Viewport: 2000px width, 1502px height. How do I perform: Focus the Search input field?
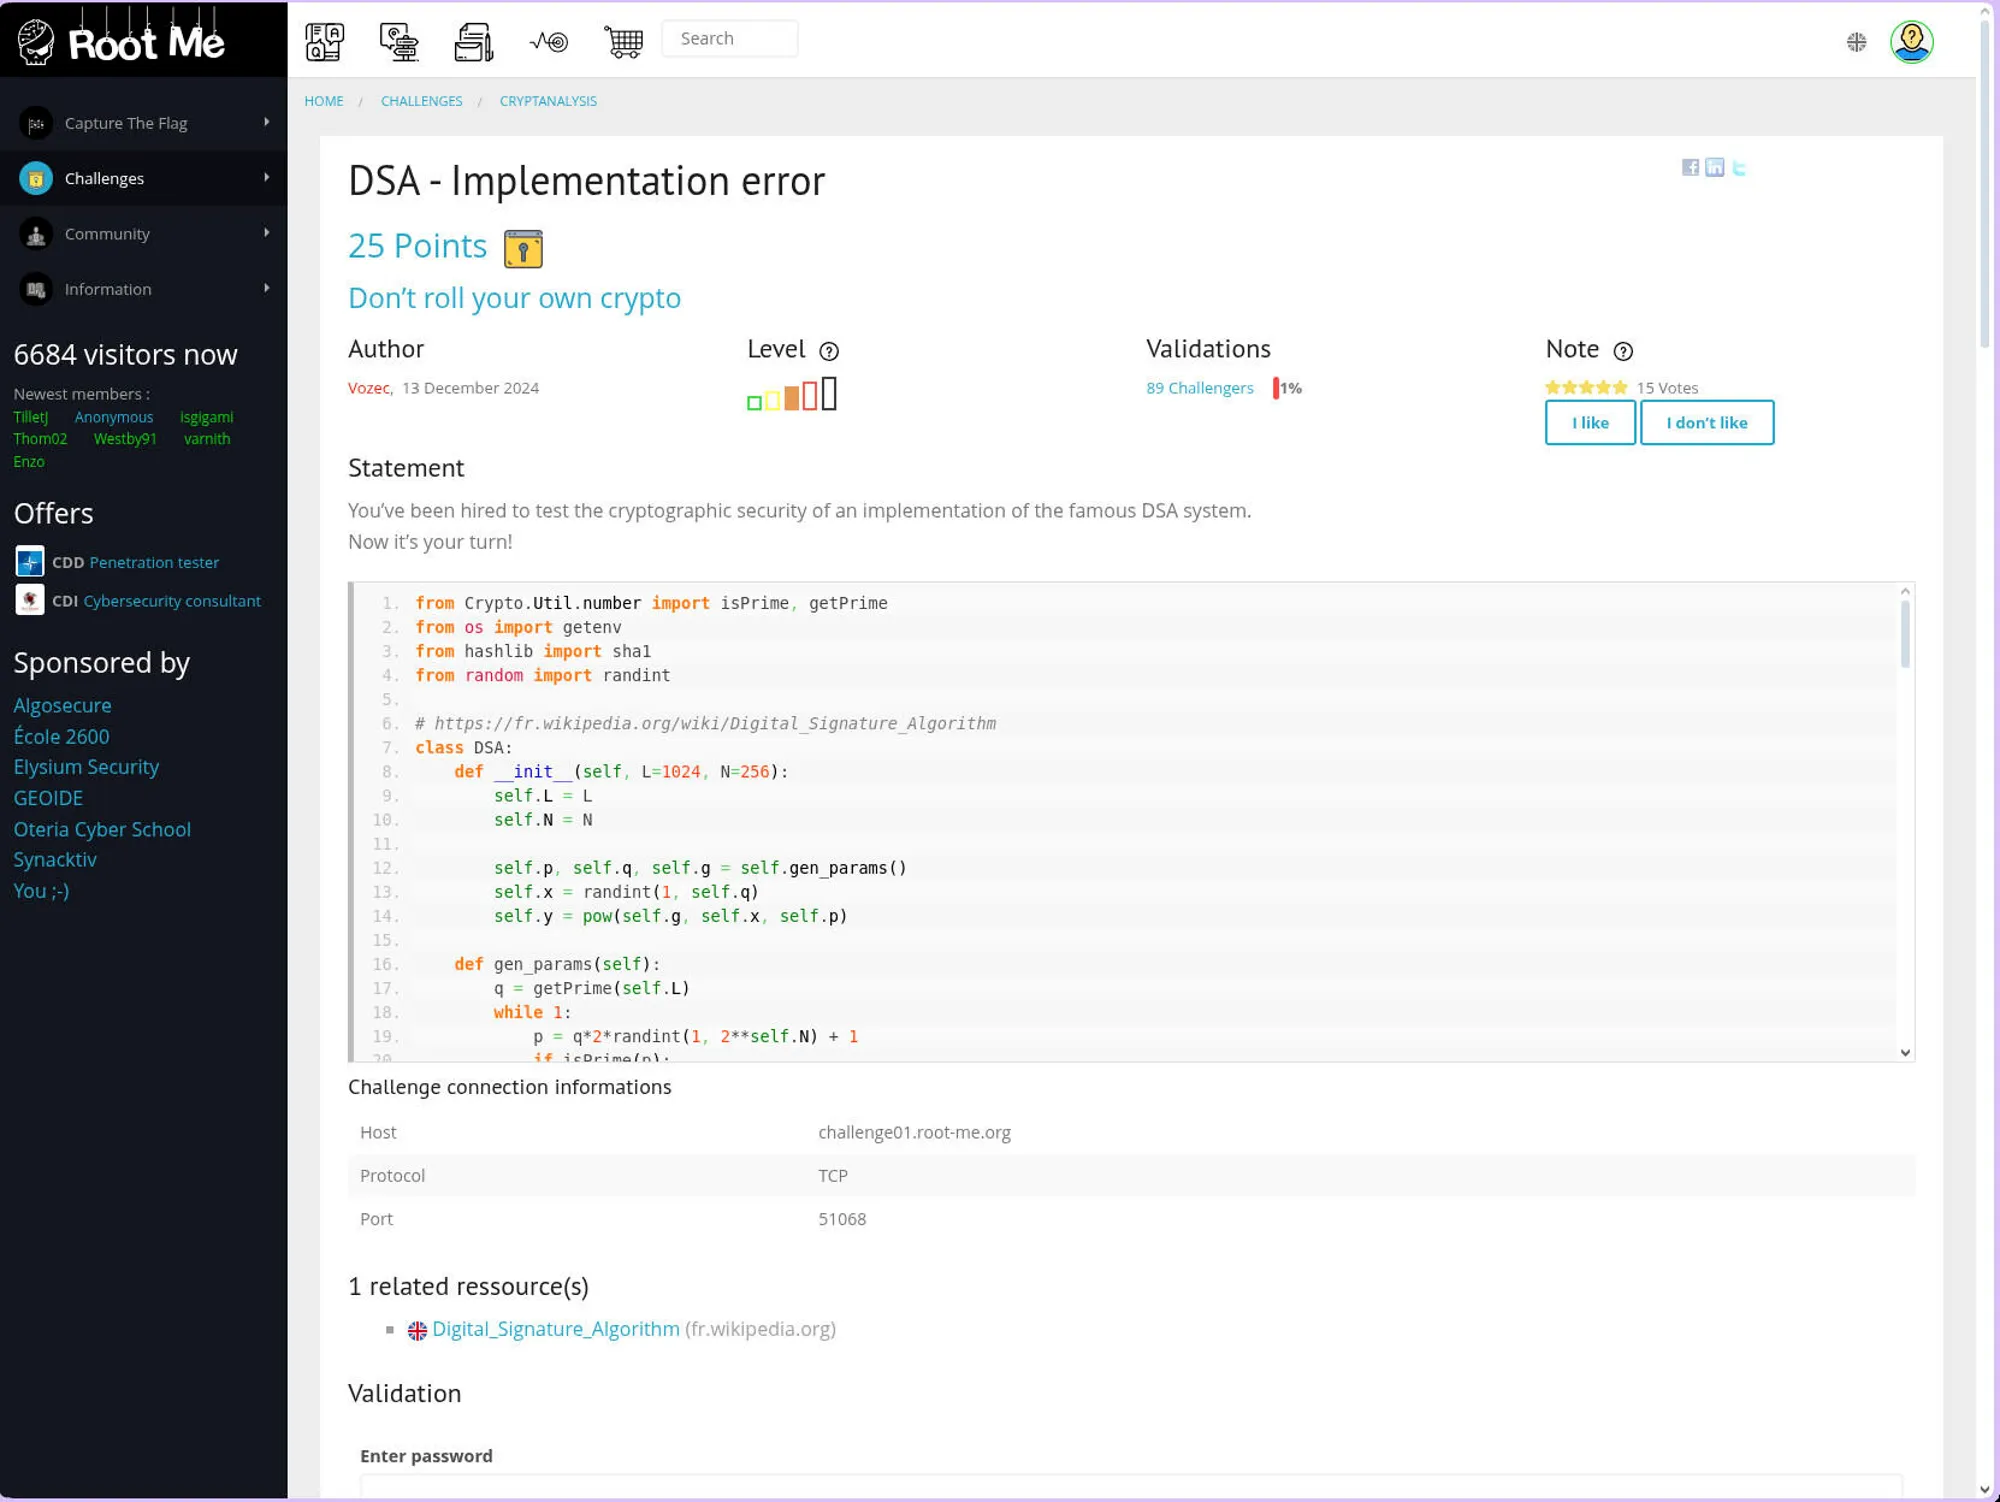[729, 39]
